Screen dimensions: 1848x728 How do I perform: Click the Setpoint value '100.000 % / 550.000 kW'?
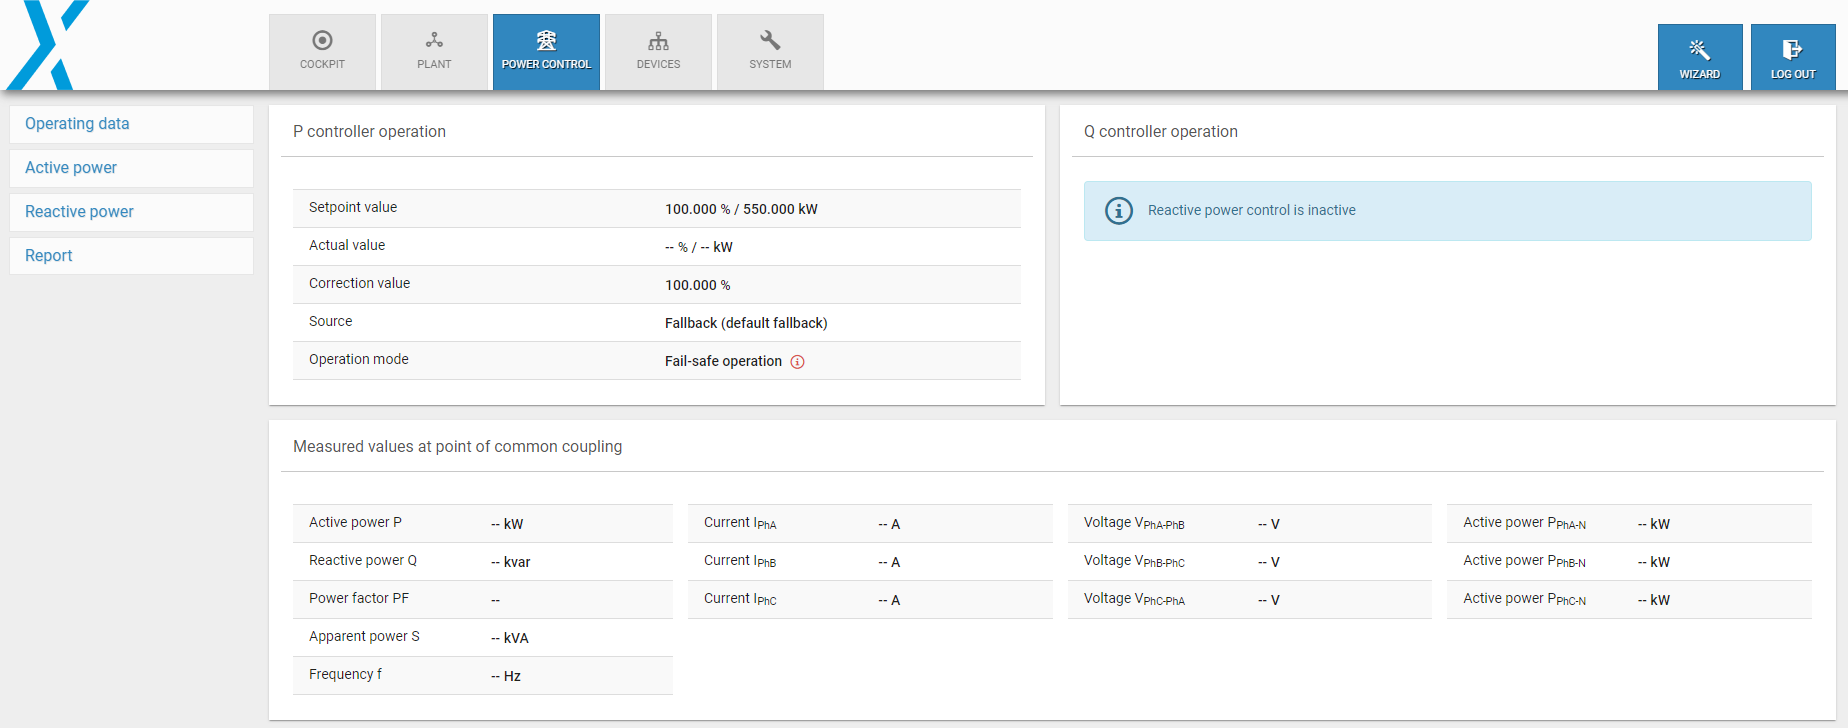tap(741, 209)
